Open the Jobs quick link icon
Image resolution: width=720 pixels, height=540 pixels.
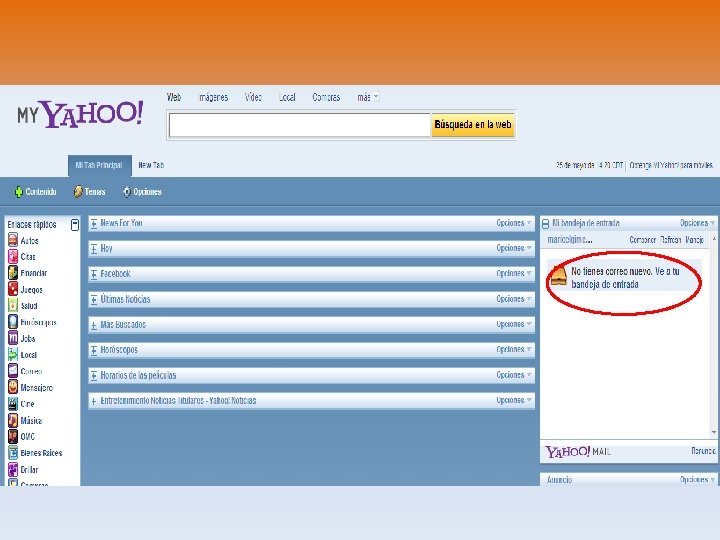pyautogui.click(x=13, y=338)
